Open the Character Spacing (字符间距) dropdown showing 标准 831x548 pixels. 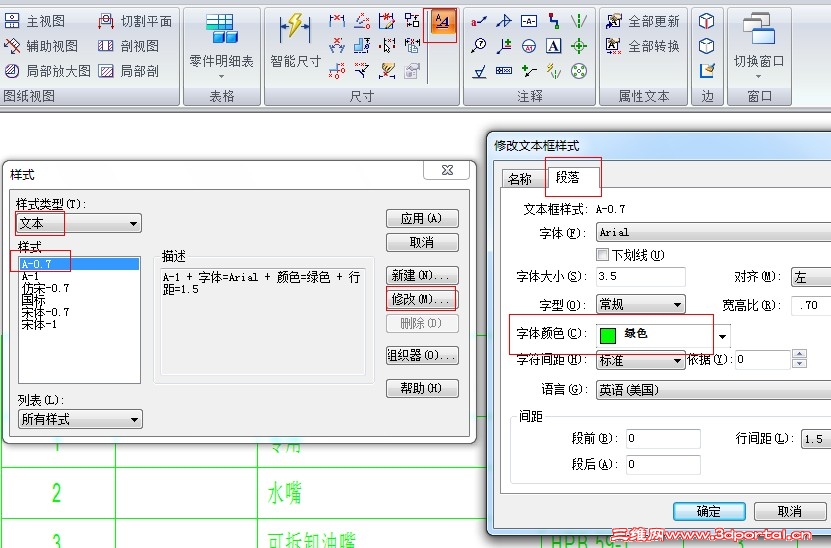(640, 360)
